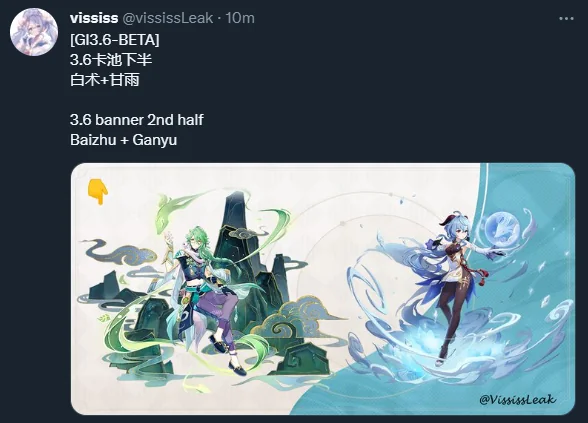Click the @VississLeak watermark on the image

(518, 399)
